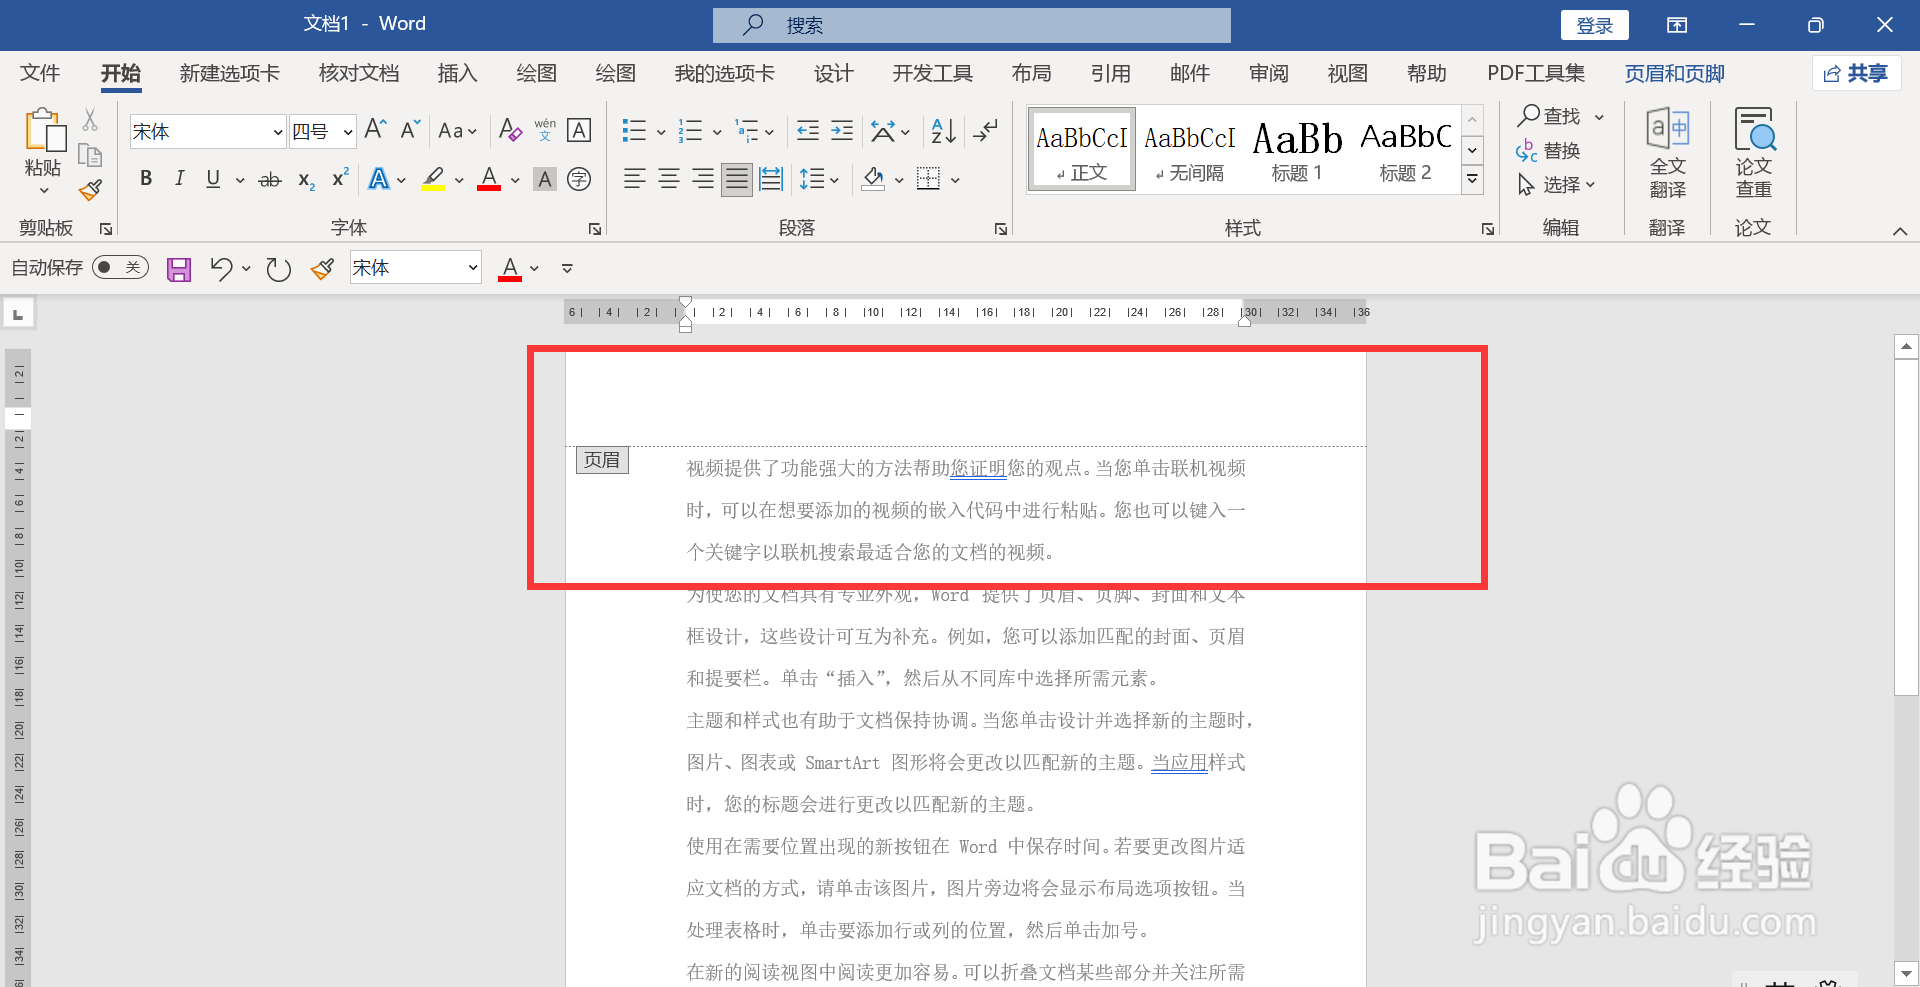Toggle Italic formatting
Screen dimensions: 1920x987
tap(179, 179)
